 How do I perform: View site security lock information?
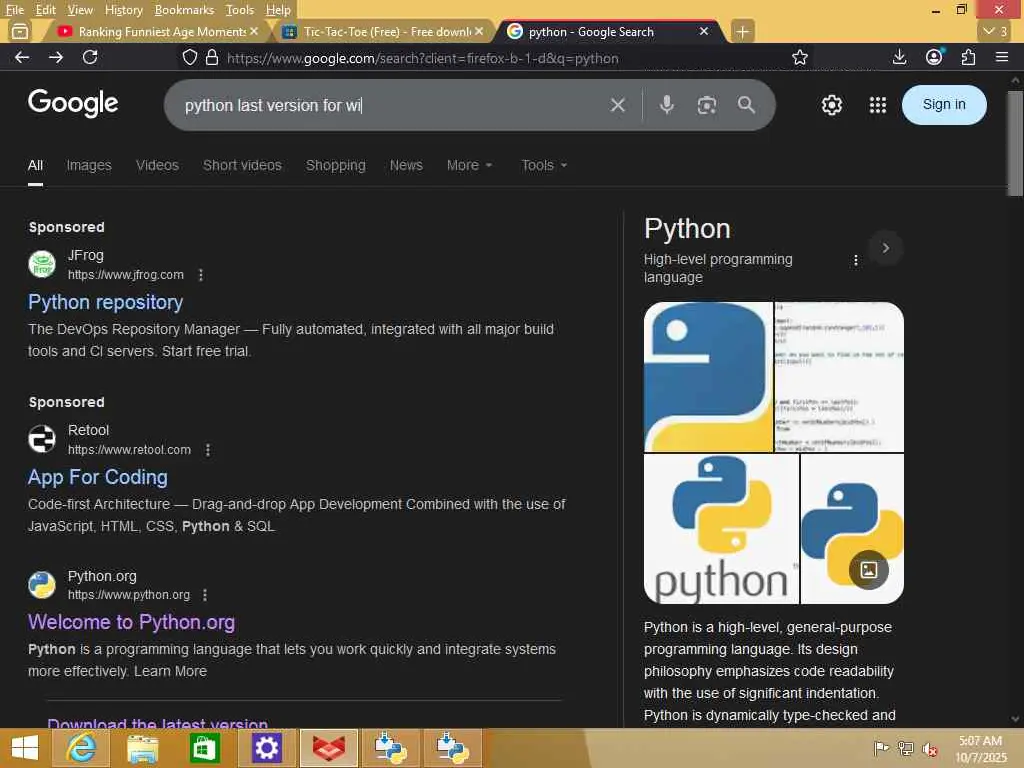click(x=212, y=57)
